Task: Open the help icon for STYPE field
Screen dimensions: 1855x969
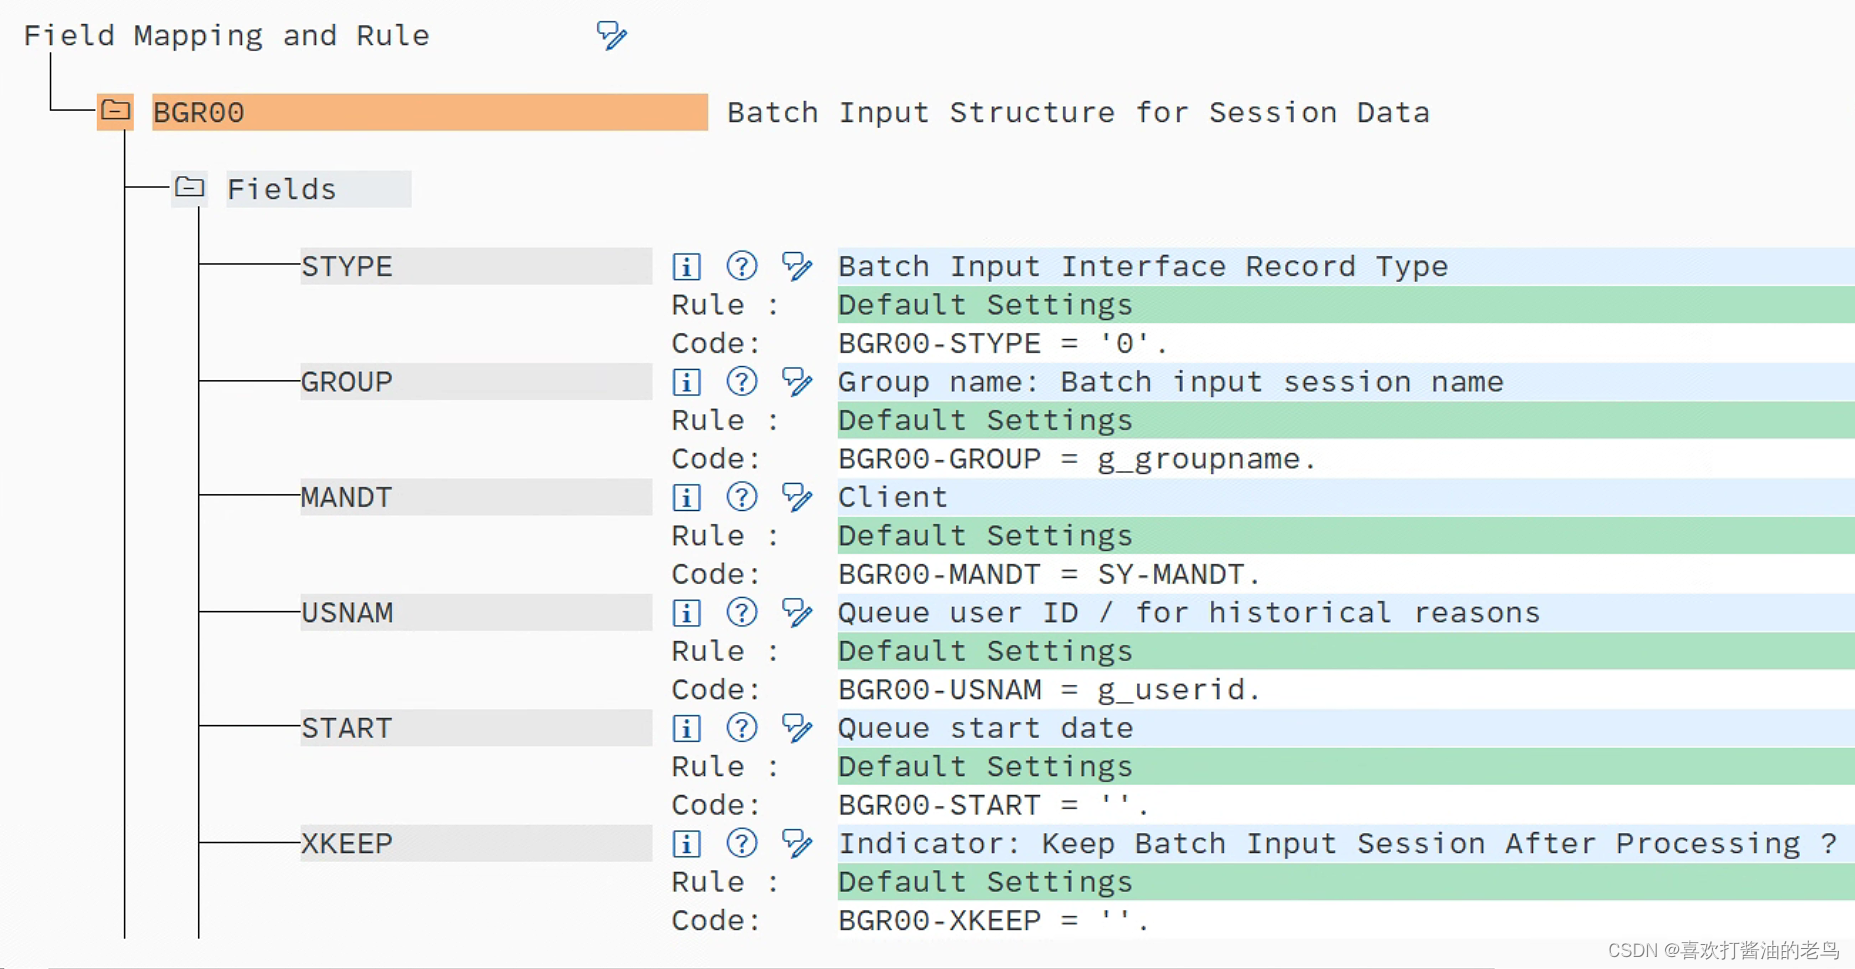Action: click(x=741, y=267)
